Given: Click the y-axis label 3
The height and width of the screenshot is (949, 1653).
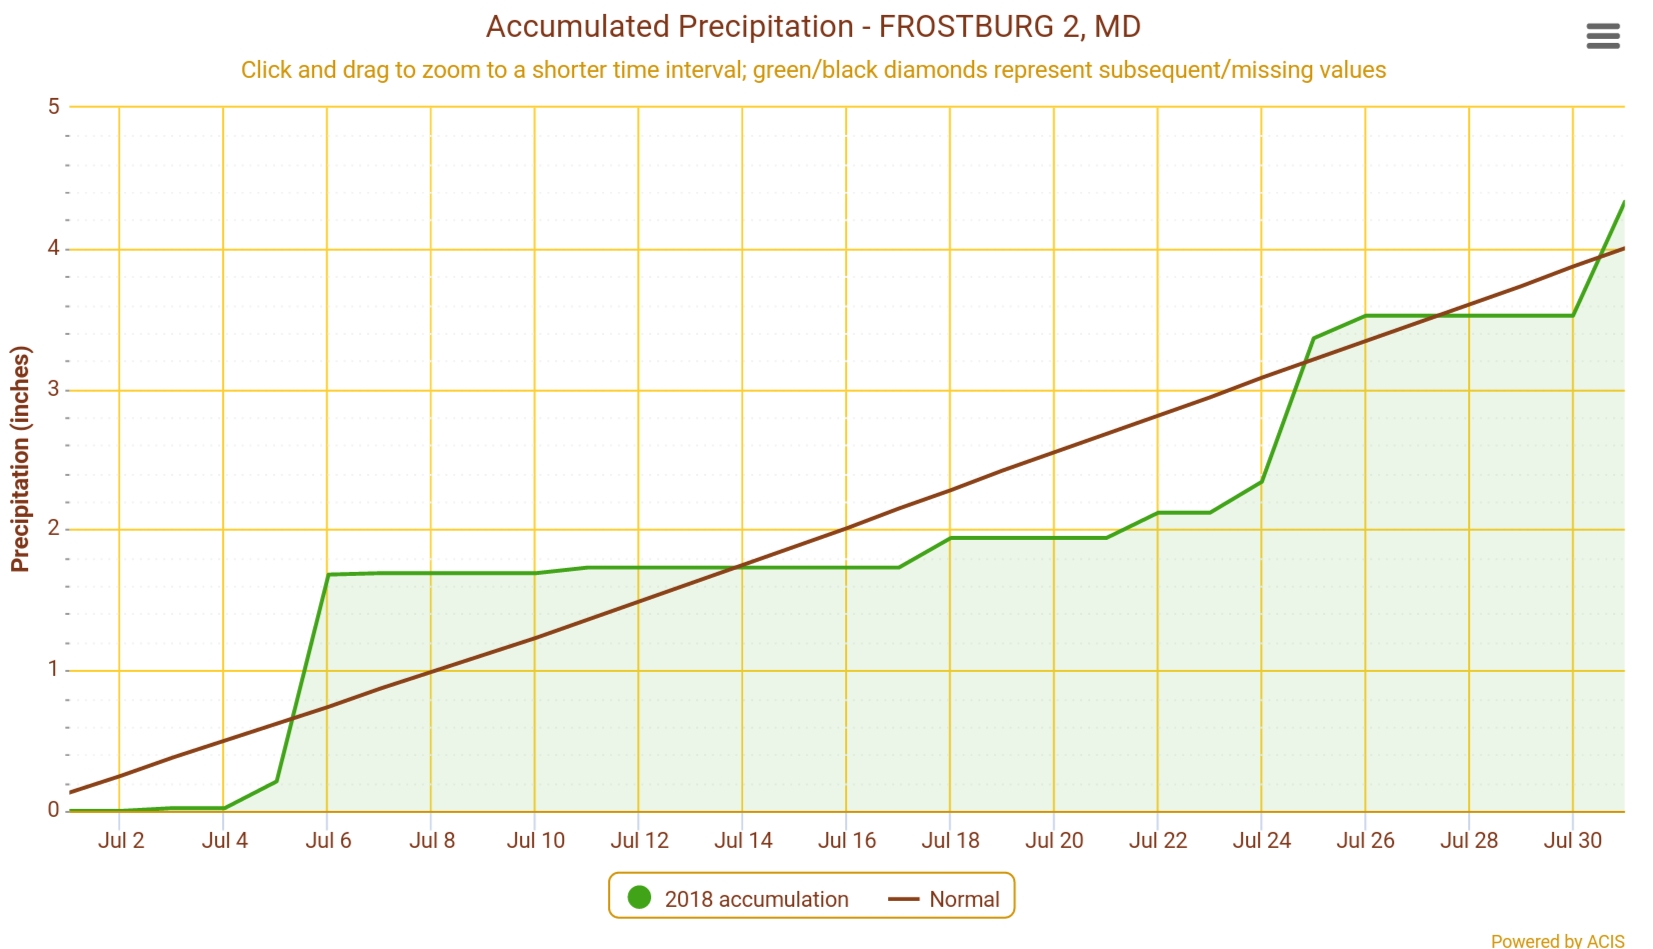Looking at the screenshot, I should pyautogui.click(x=54, y=389).
